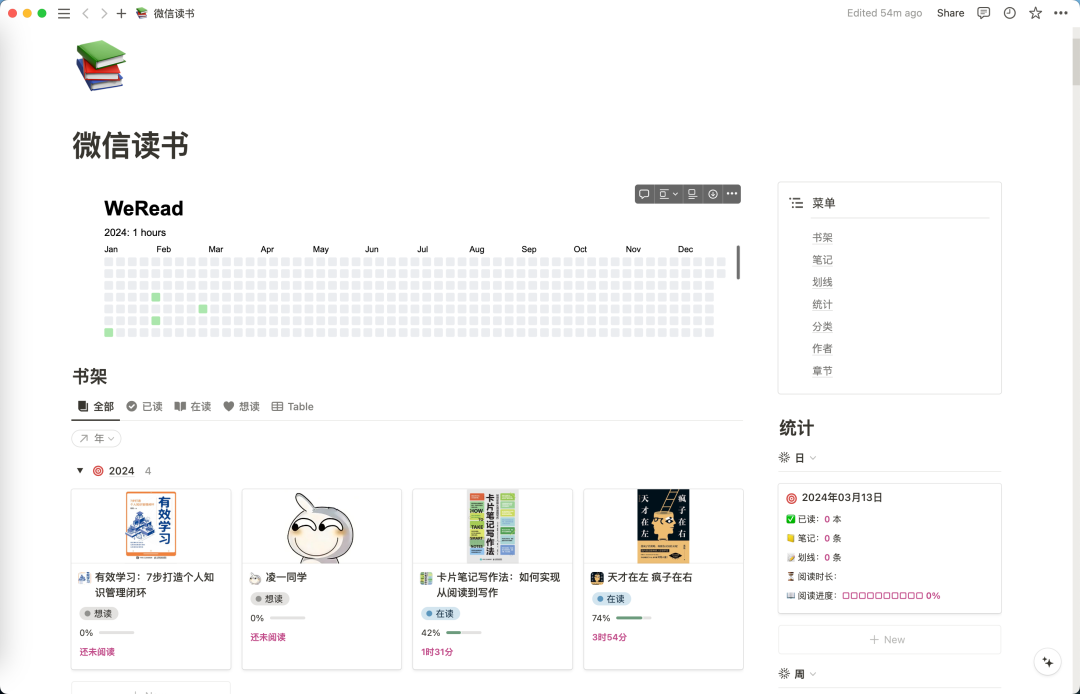Open 卡片笔记写作法 book cover thumbnail

492,527
